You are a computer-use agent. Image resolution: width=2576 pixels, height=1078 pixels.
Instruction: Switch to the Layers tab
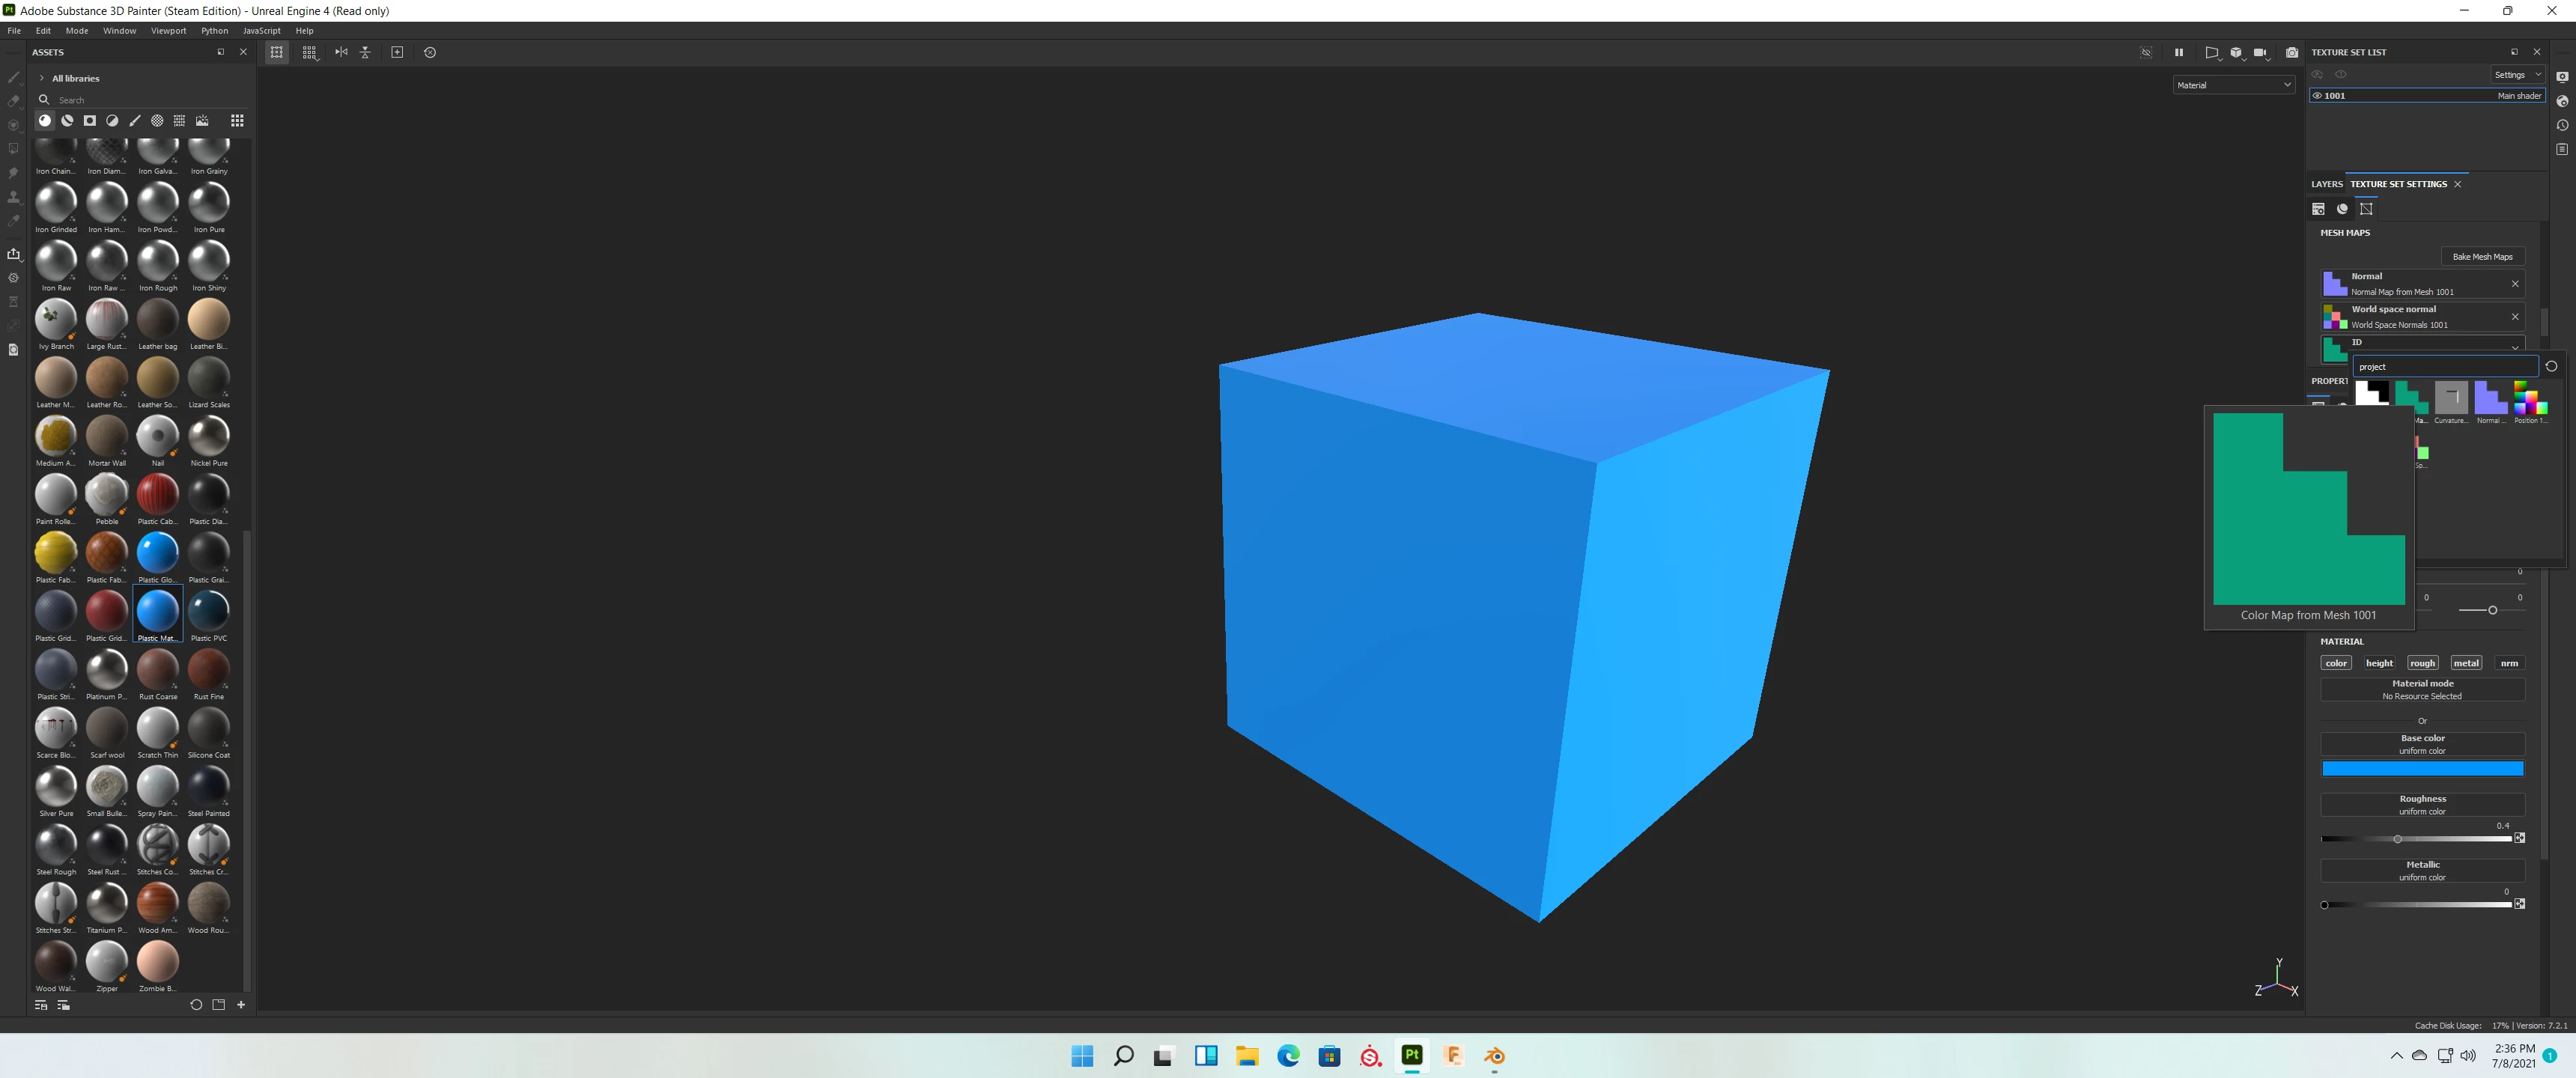(2326, 184)
